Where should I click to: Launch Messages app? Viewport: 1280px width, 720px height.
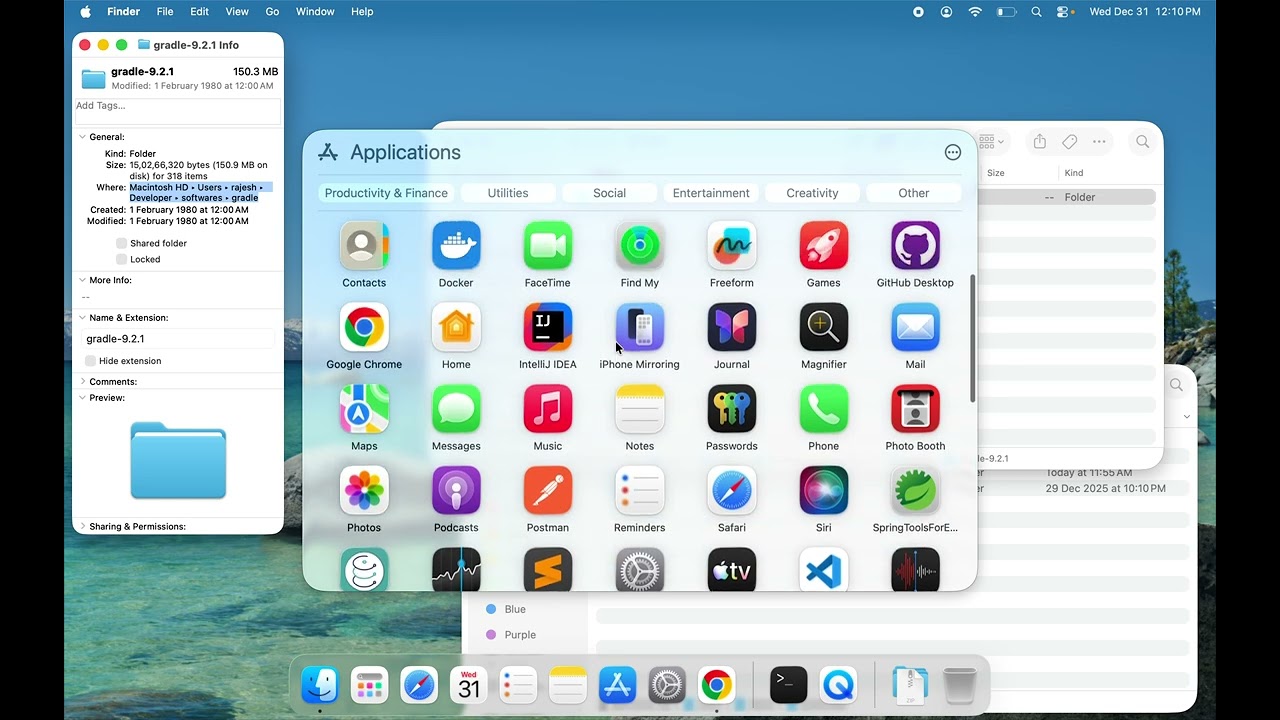[456, 410]
